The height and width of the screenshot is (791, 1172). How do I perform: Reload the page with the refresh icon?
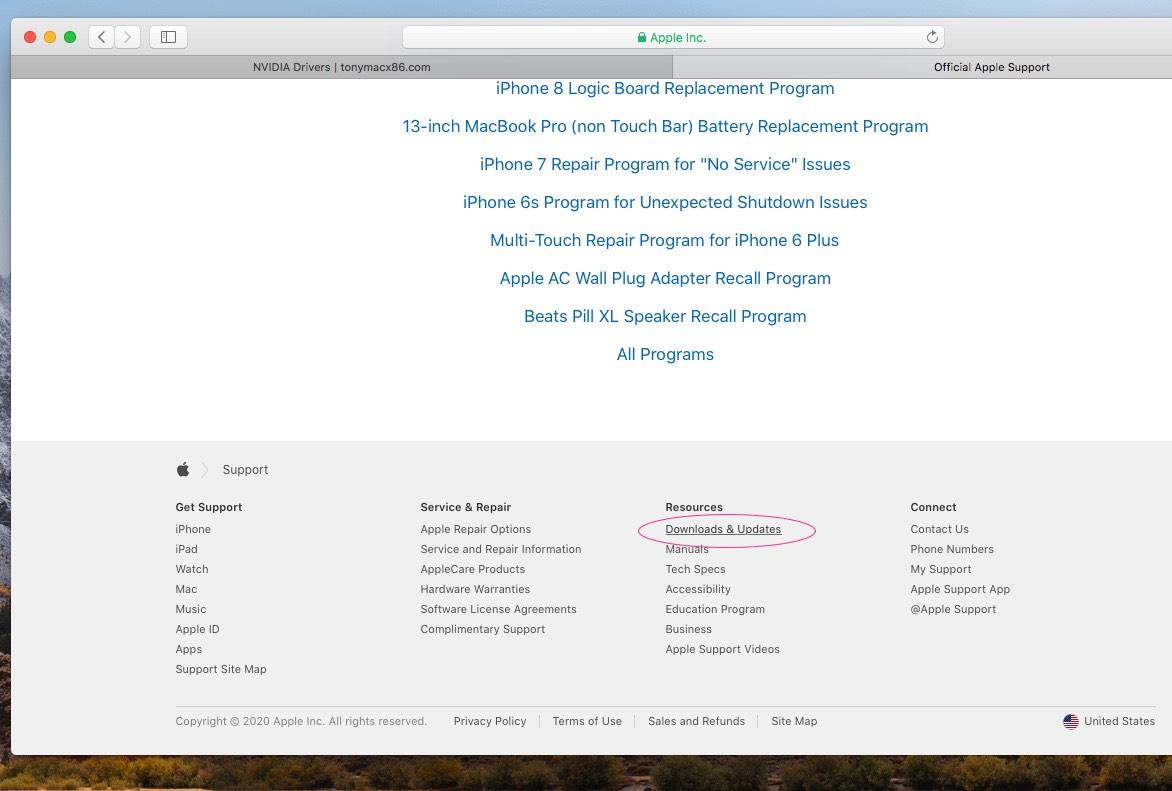tap(932, 37)
